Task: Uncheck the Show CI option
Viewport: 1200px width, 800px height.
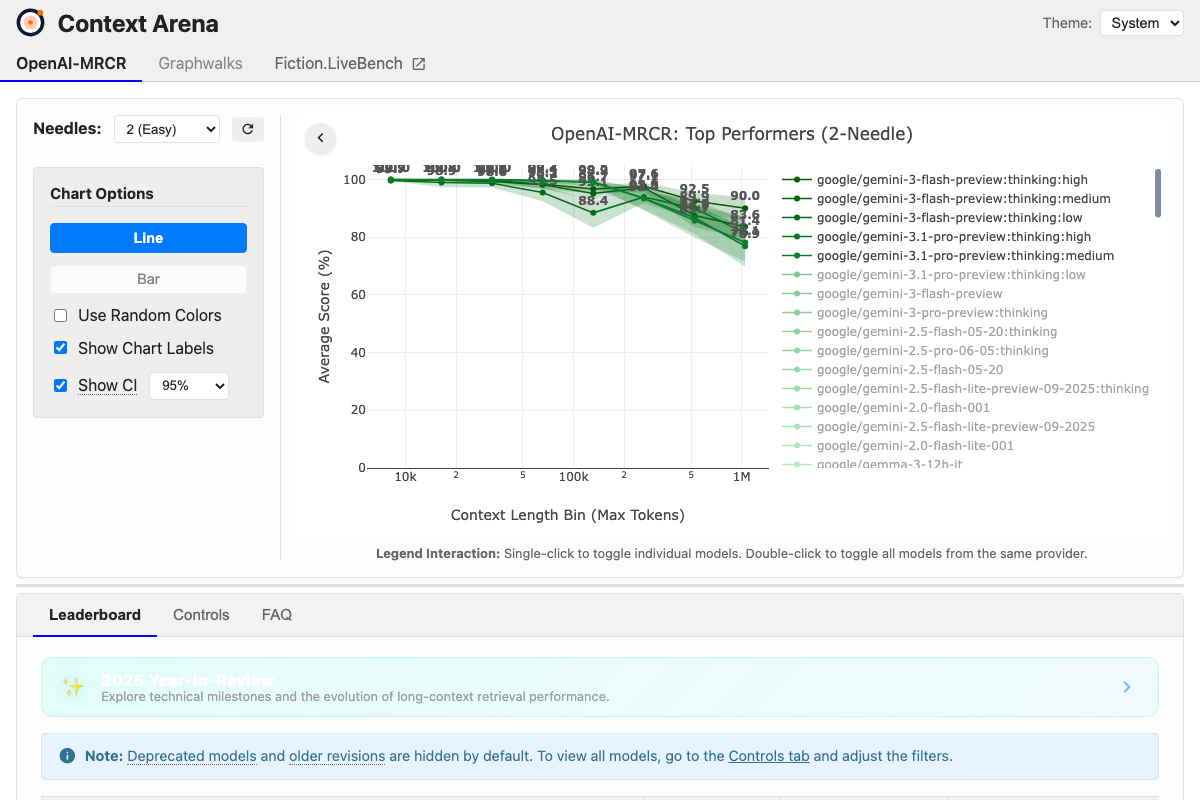Action: click(60, 385)
